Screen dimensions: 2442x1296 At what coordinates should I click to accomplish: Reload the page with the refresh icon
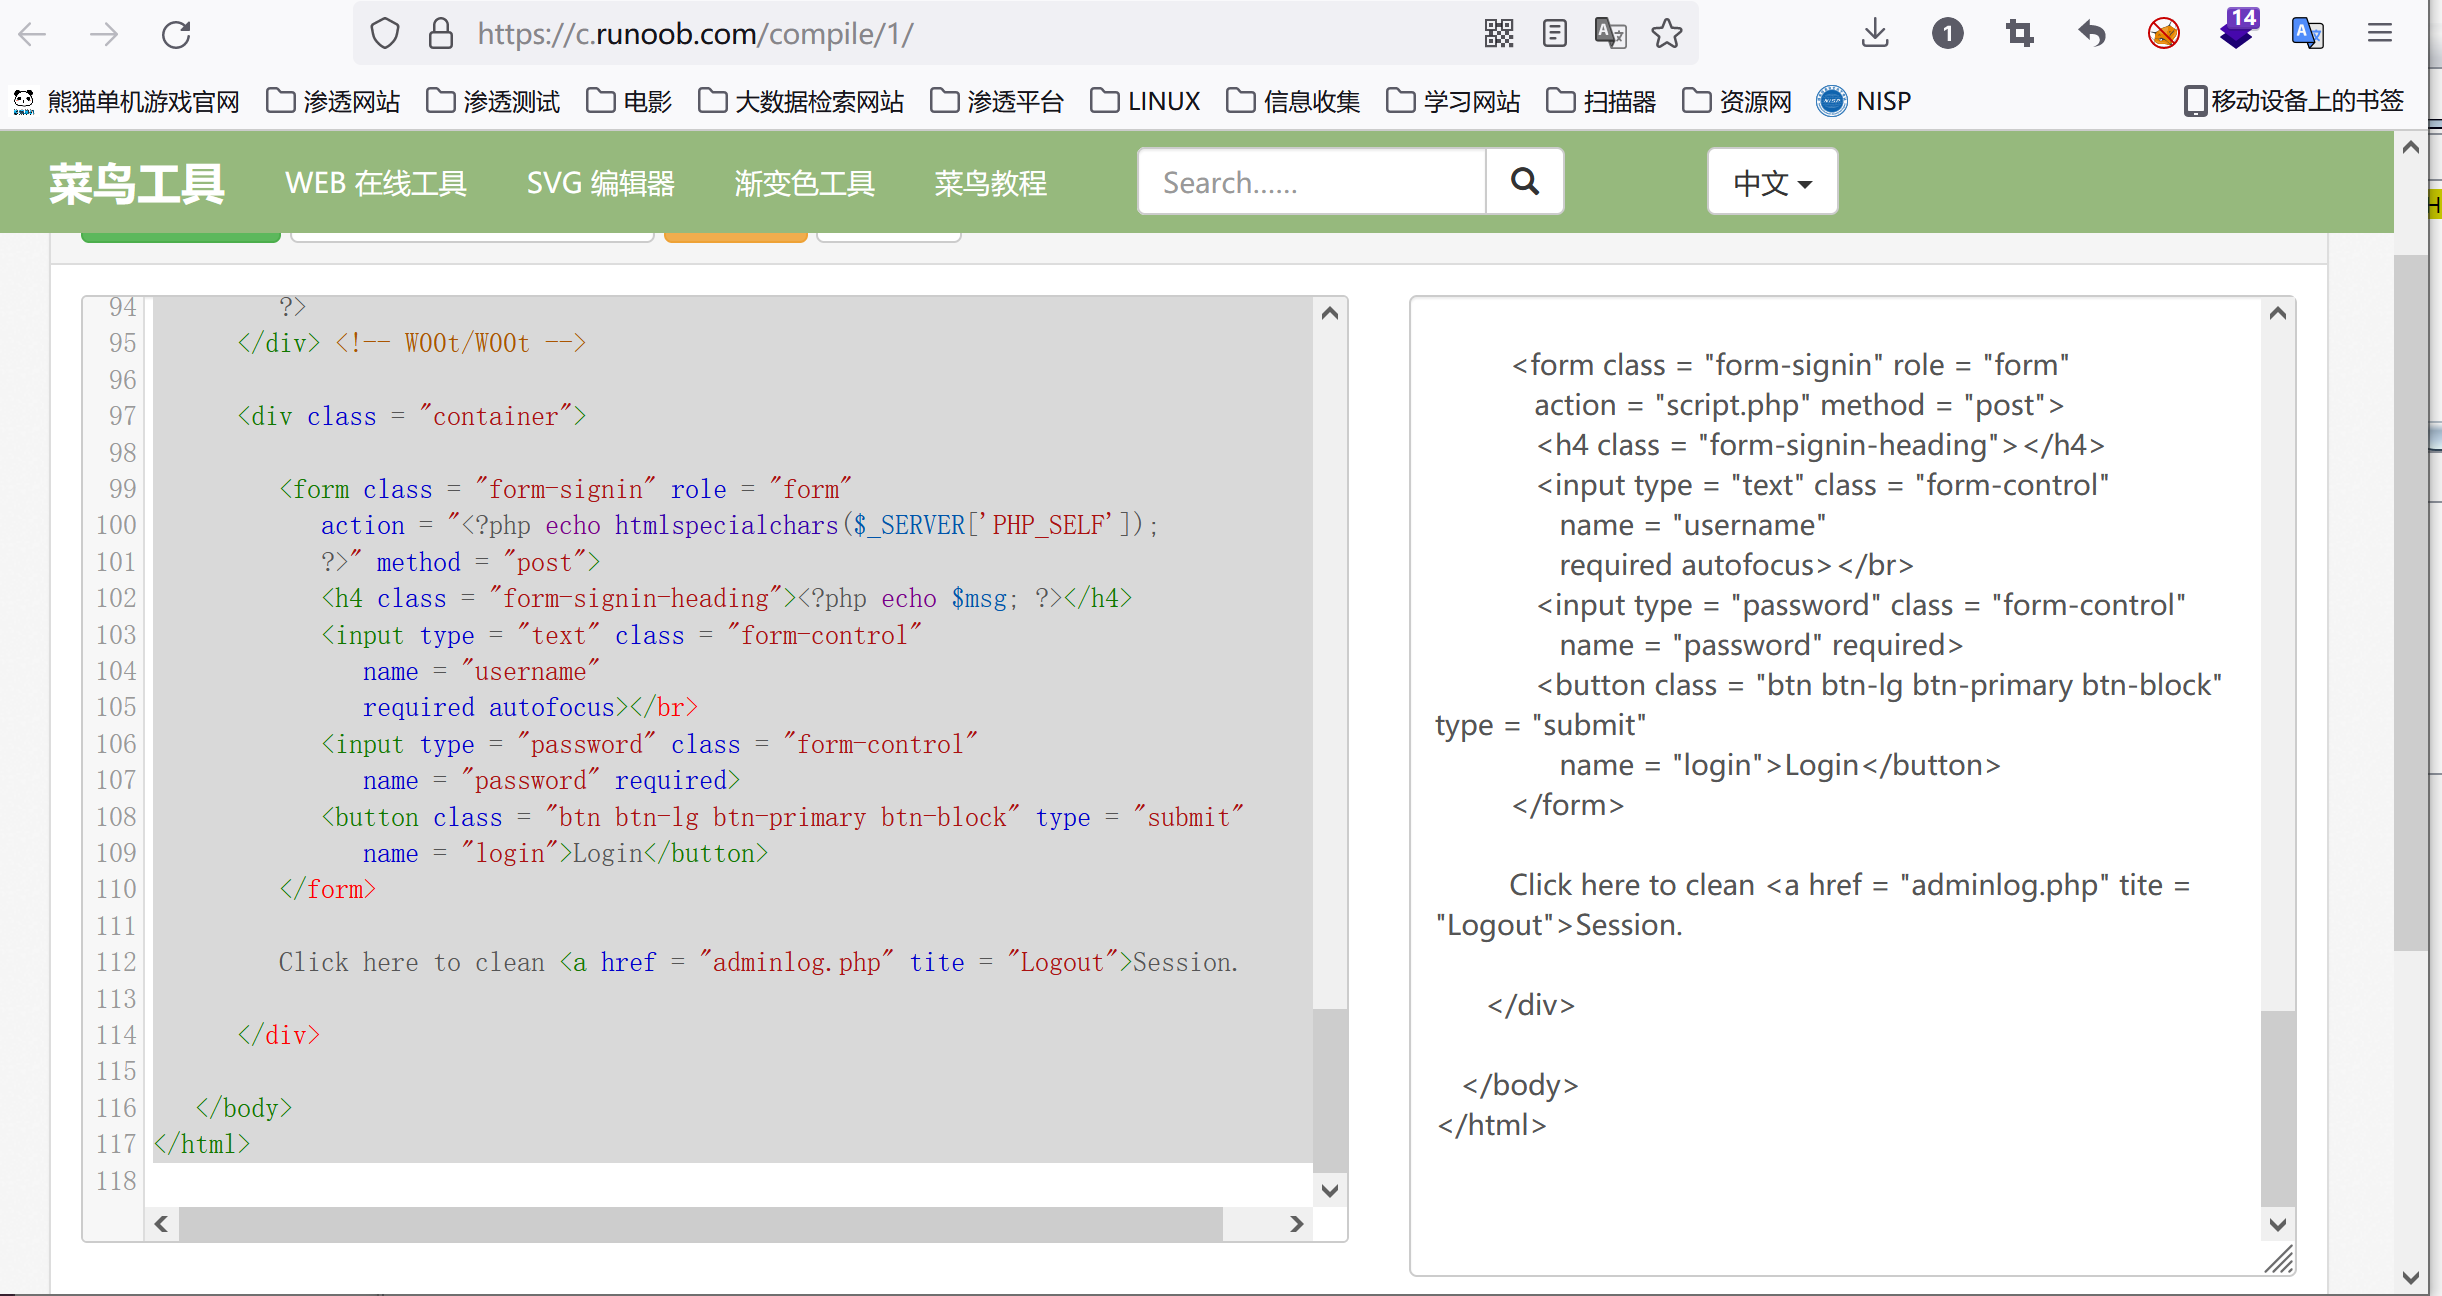(x=176, y=35)
